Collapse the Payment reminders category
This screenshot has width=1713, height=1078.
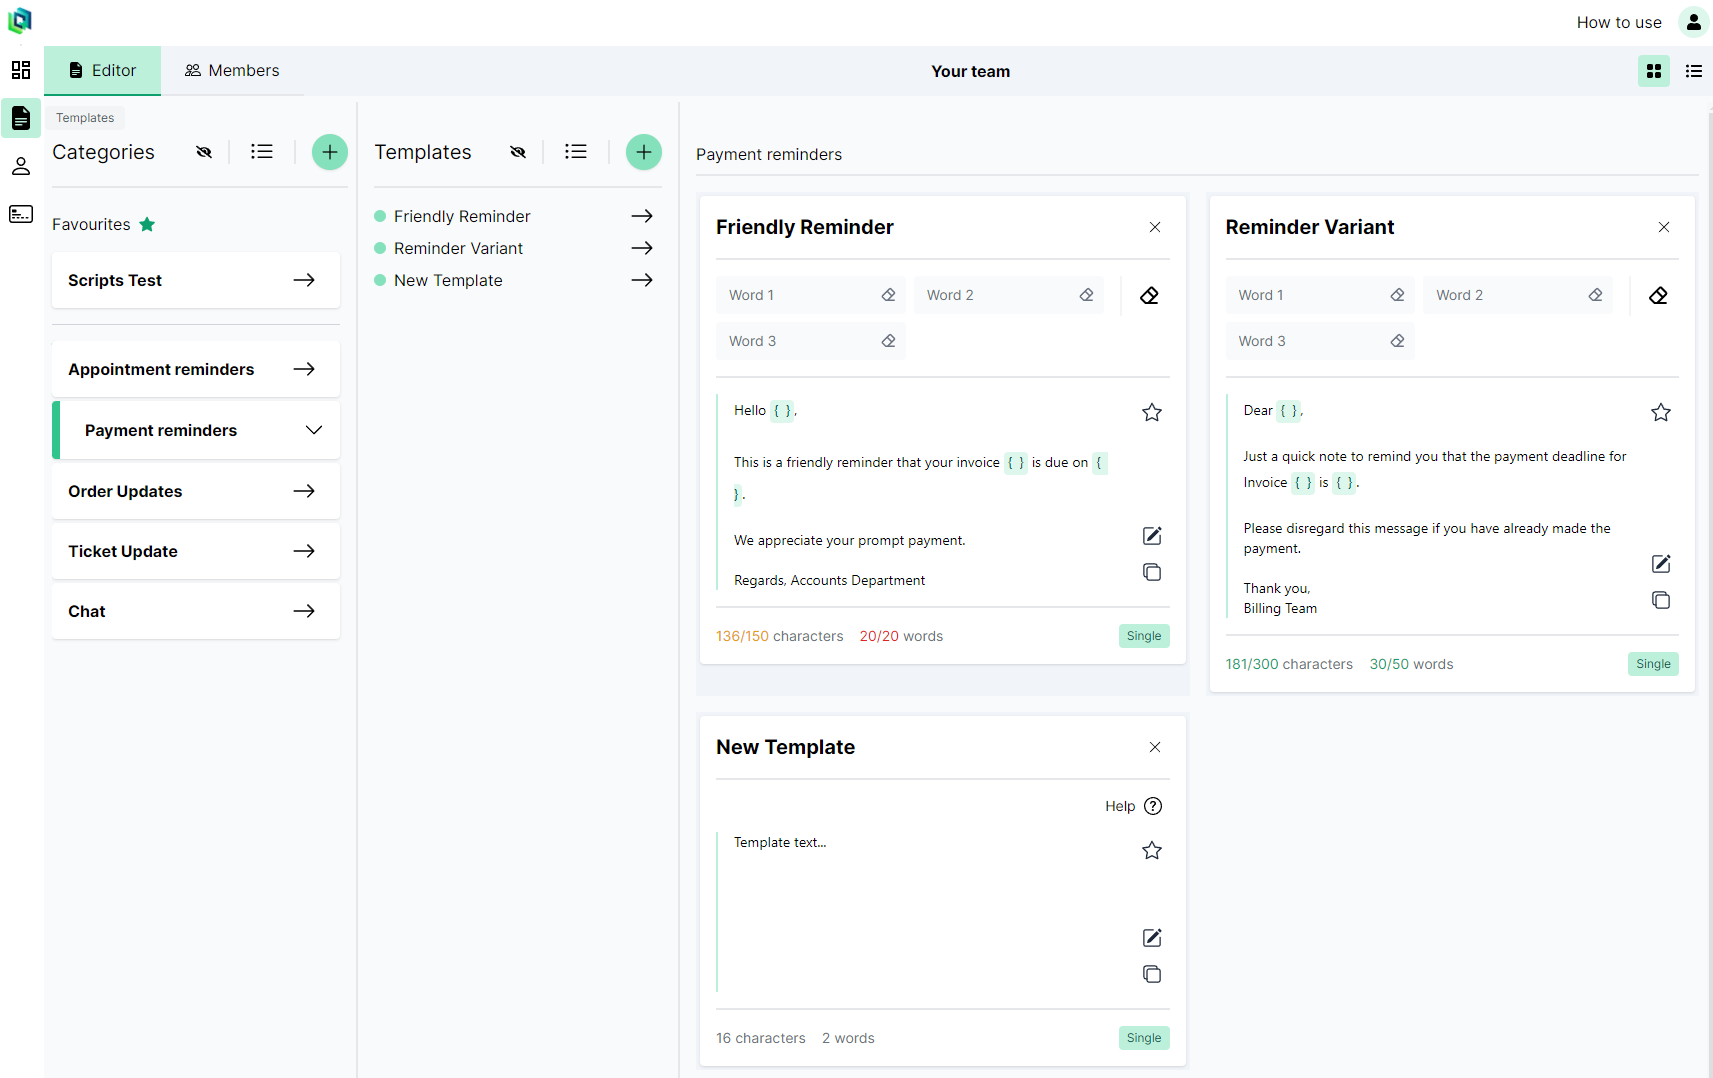196,430
